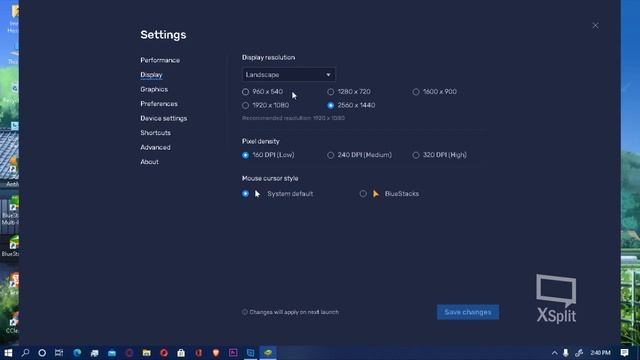Select 2560 x 1440 resolution
The image size is (640, 360).
coord(331,105)
